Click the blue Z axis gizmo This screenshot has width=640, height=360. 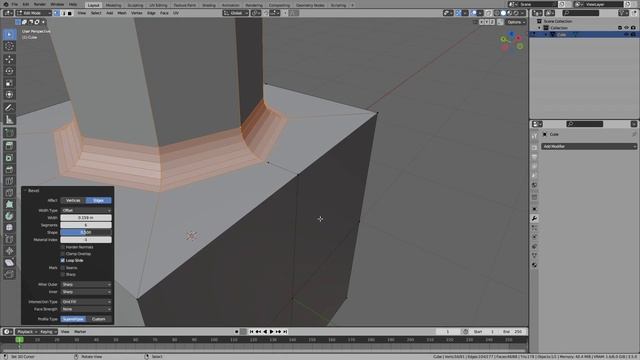pyautogui.click(x=511, y=34)
